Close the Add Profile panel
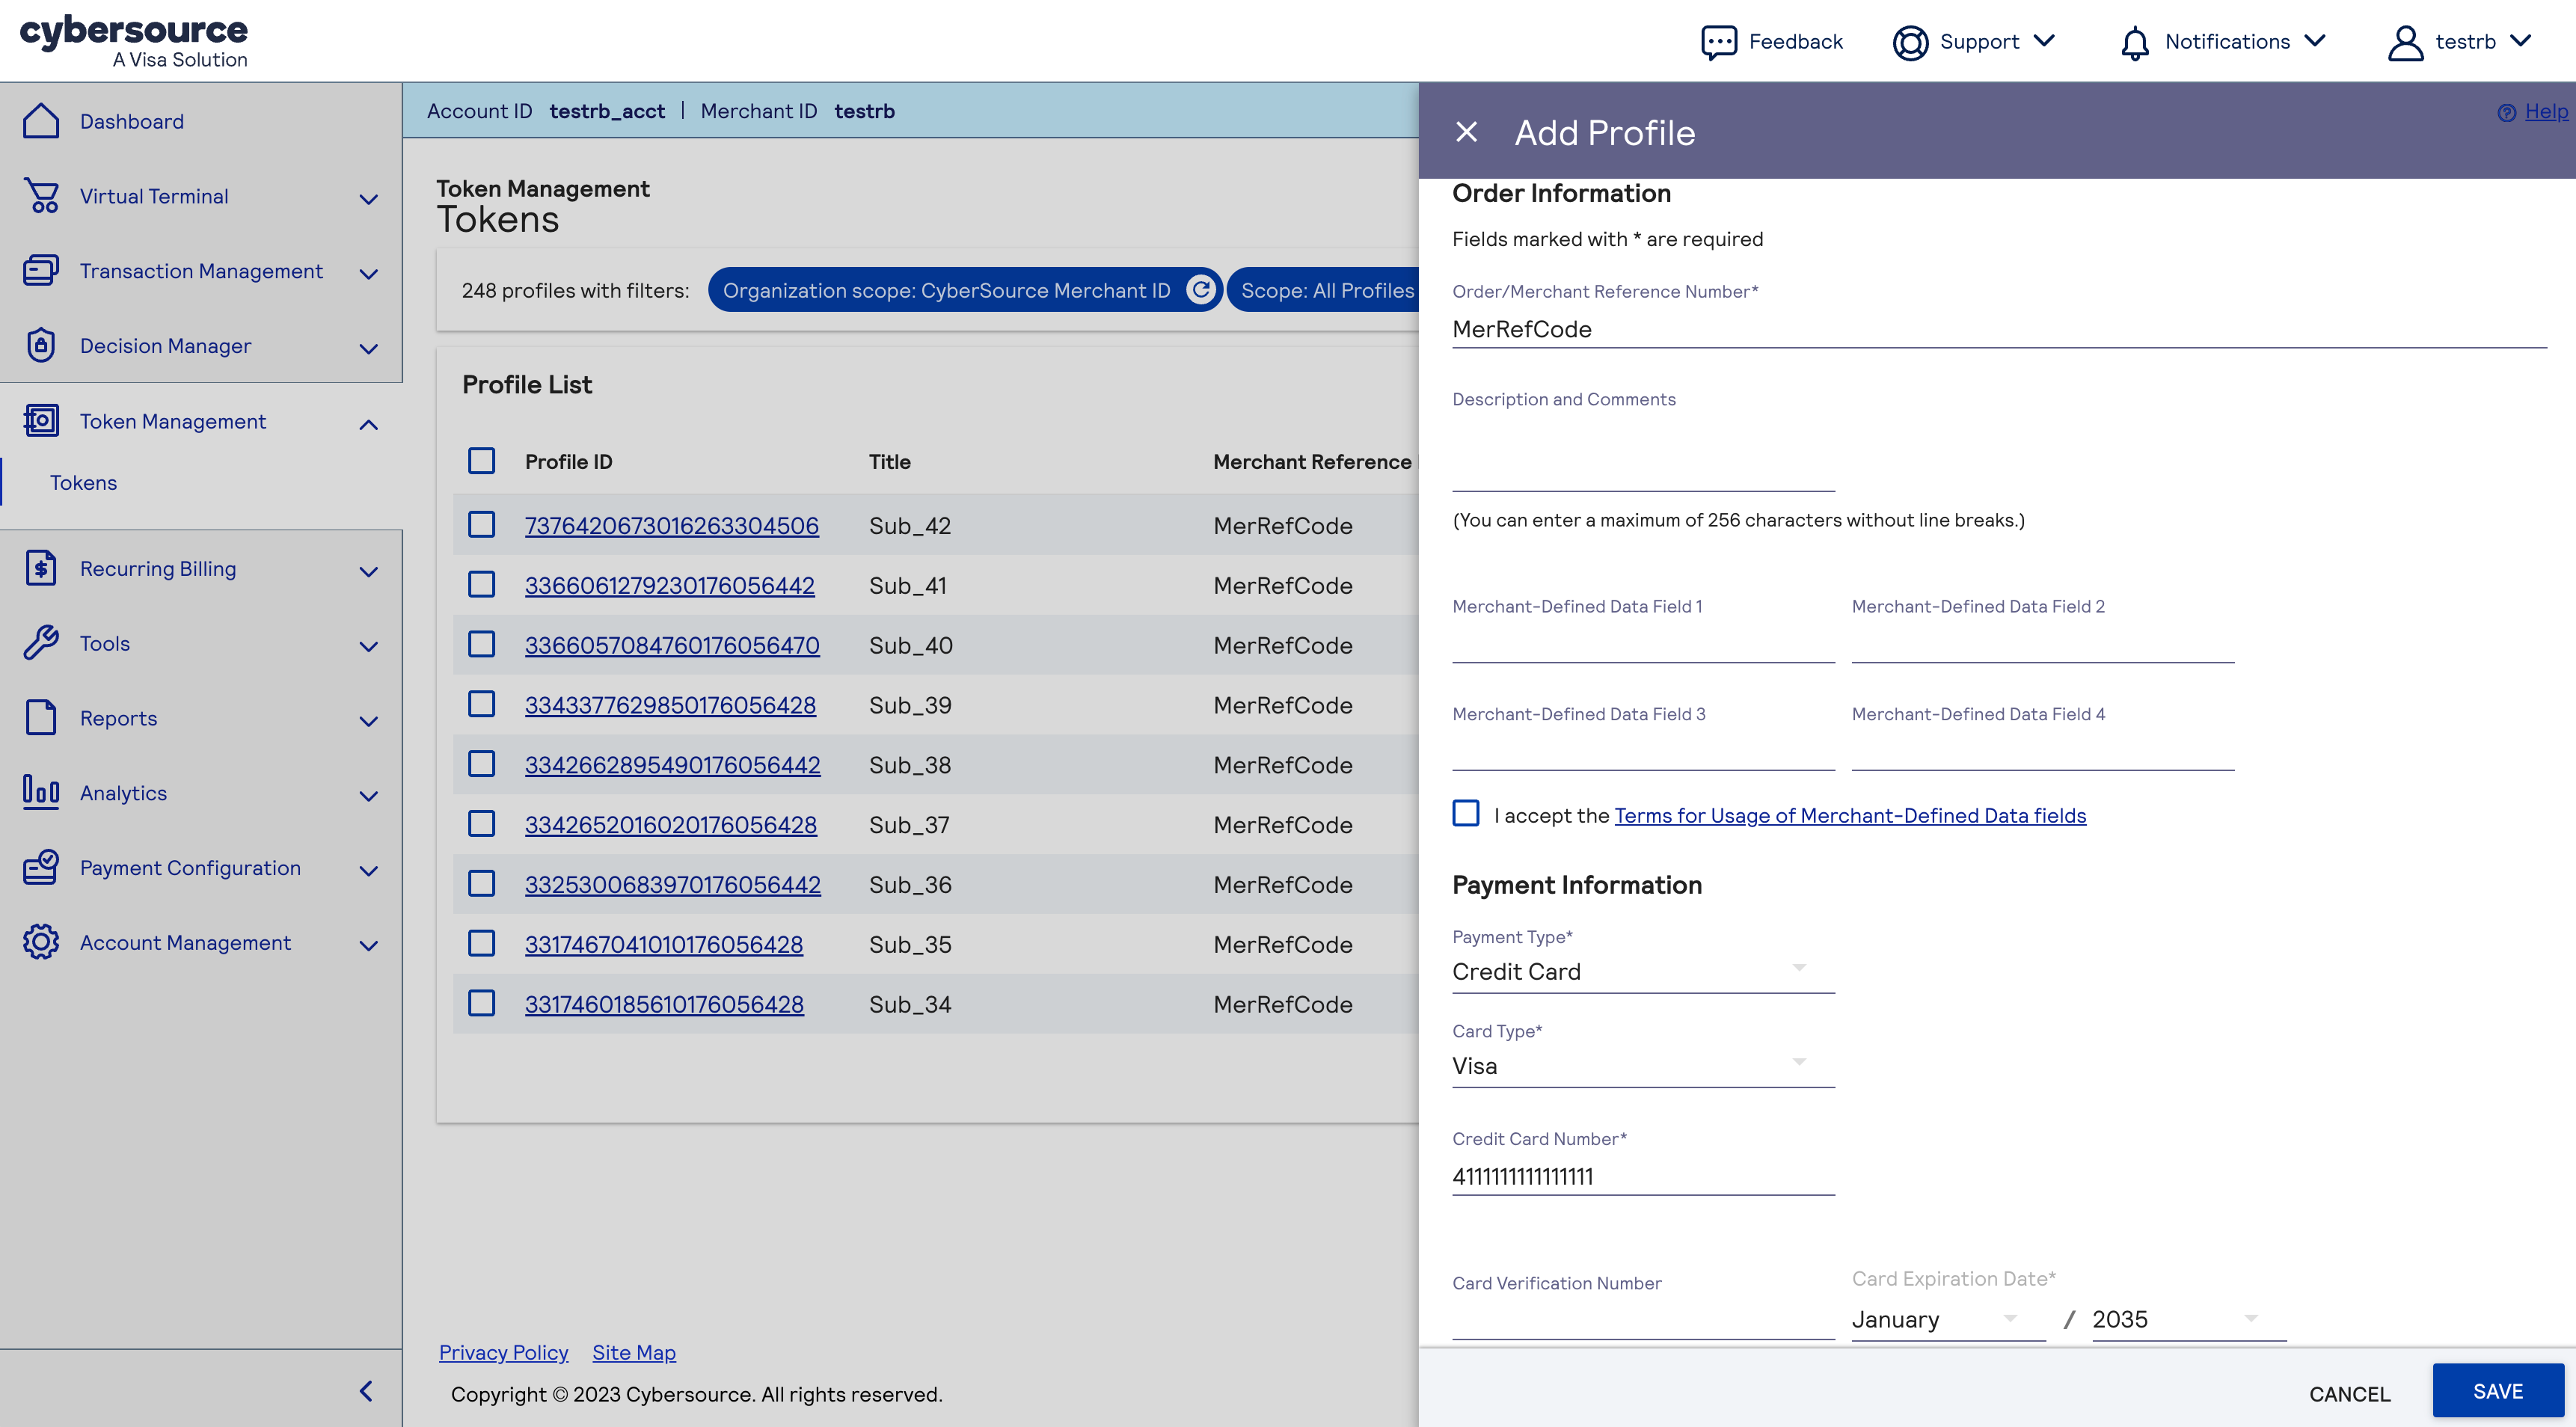Screen dimensions: 2576x1427 (x=1466, y=131)
